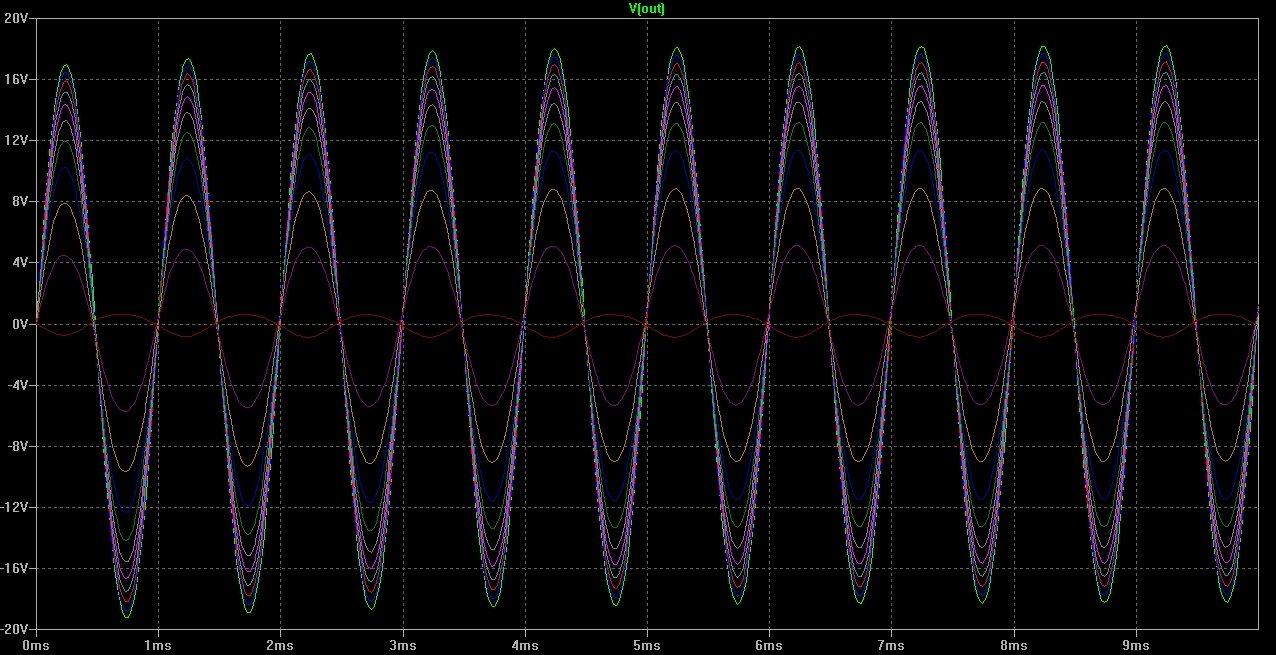
Task: Click the 7ms time axis label
Action: [890, 646]
